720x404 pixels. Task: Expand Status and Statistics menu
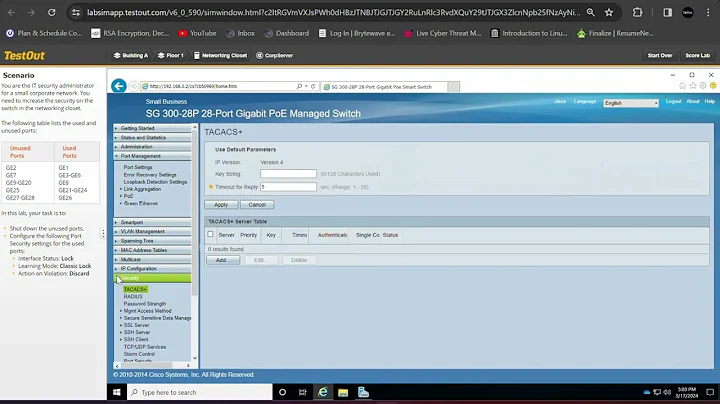point(152,138)
